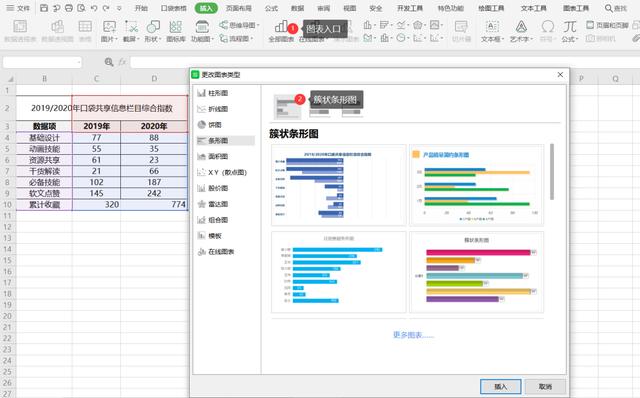
Task: Click the 插入 insert button in dialog
Action: pos(500,386)
